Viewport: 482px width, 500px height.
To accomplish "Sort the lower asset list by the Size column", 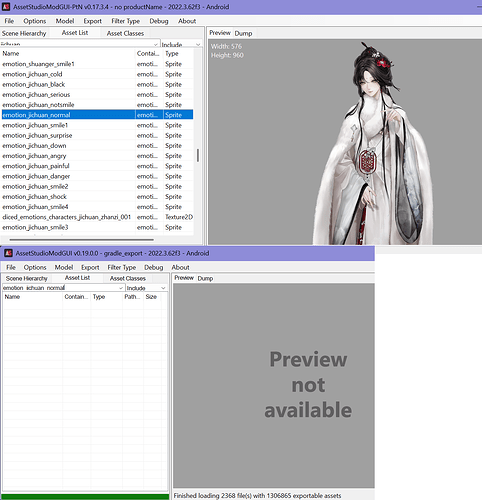I will pos(152,297).
